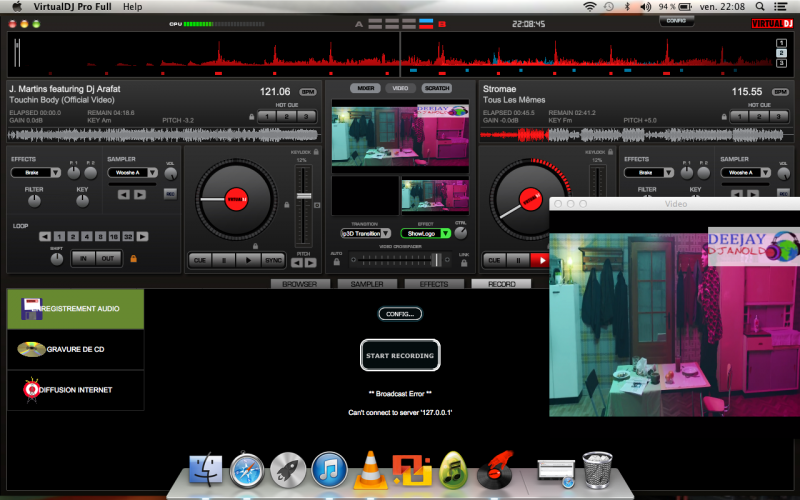Toggle the orange loop lock icon
This screenshot has width=800, height=500.
tap(132, 259)
